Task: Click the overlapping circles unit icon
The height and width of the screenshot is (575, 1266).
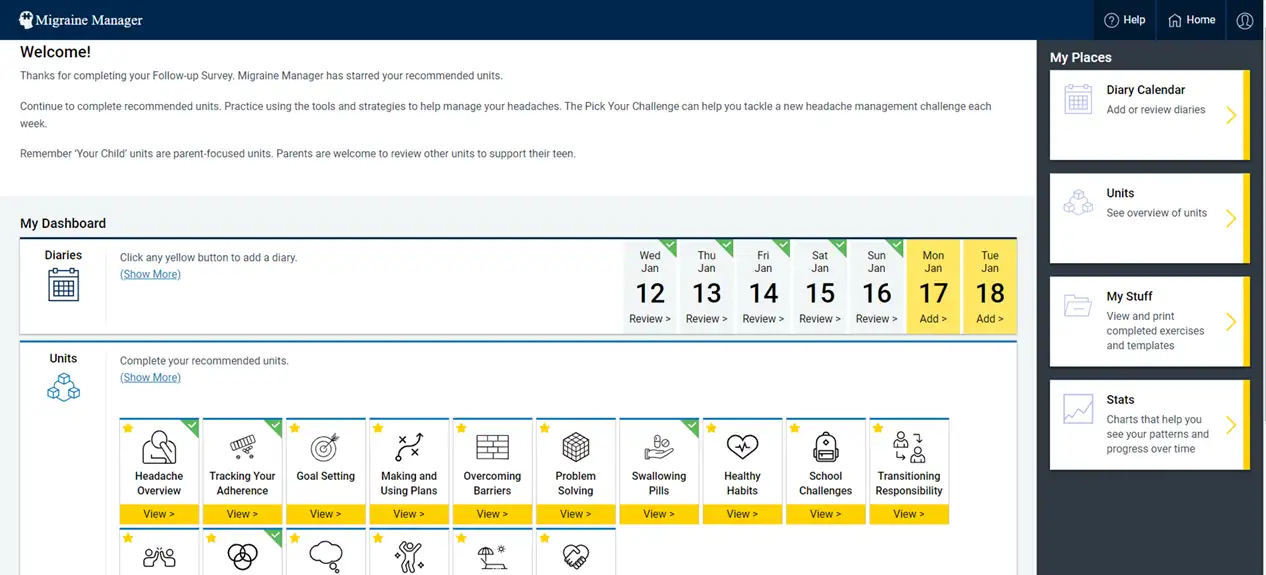Action: pos(242,557)
